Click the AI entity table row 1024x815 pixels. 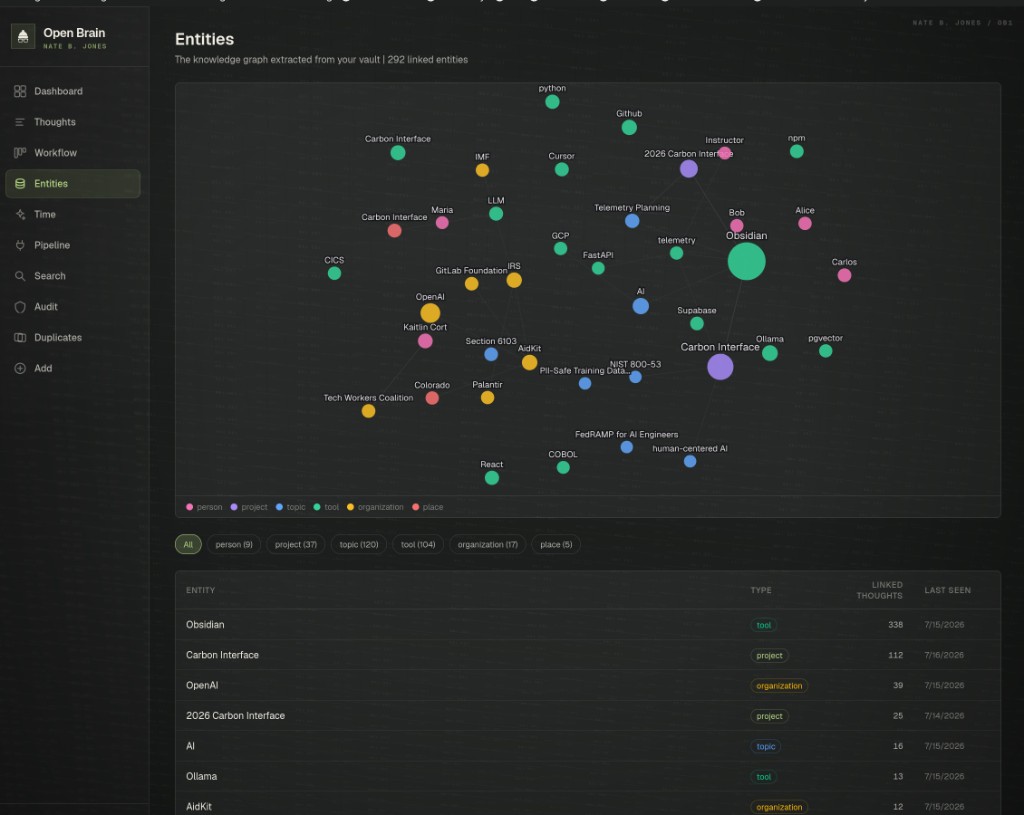[x=588, y=746]
